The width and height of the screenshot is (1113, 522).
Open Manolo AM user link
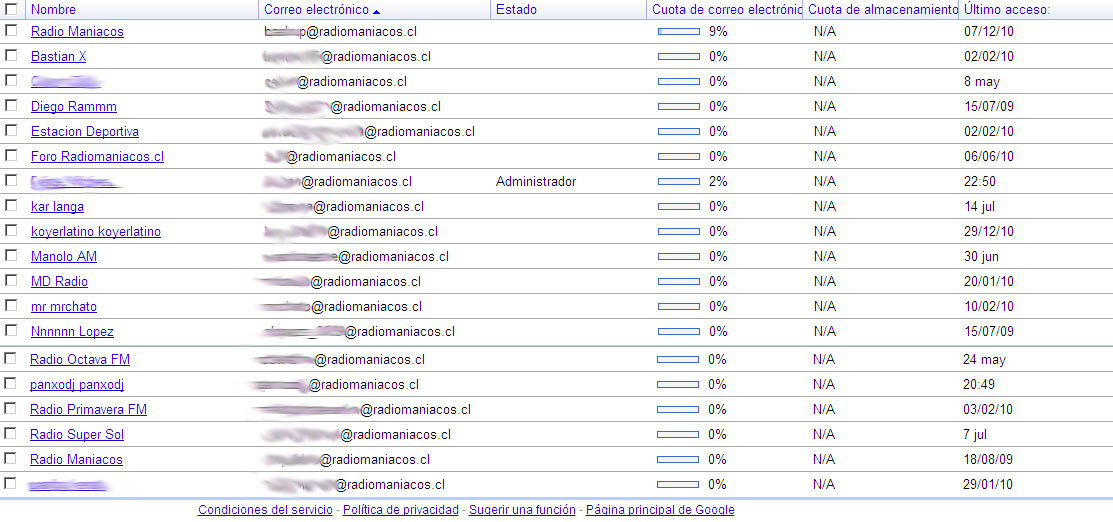point(64,256)
